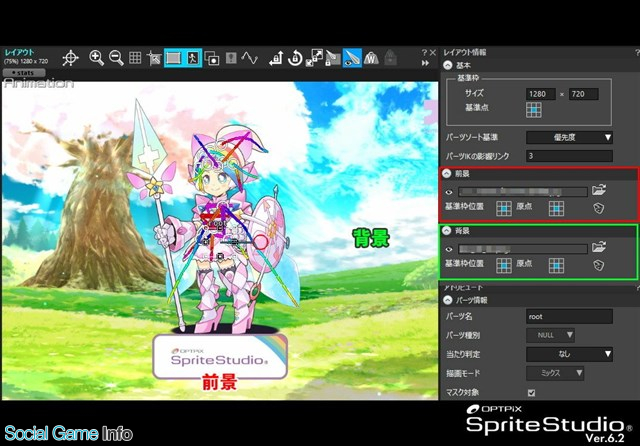This screenshot has height=446, width=640.
Task: Open folder to load 前景 image
Action: coord(599,190)
